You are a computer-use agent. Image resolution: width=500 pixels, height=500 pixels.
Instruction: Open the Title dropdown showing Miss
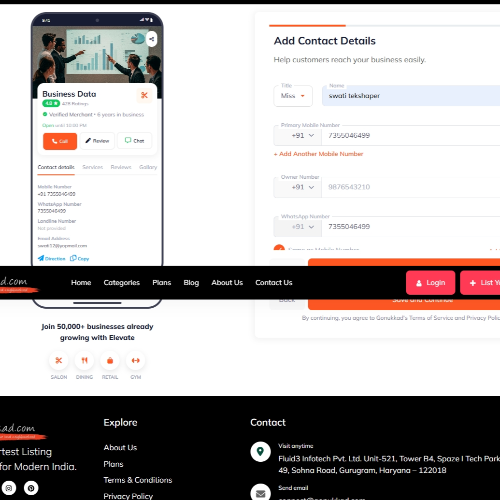click(293, 96)
